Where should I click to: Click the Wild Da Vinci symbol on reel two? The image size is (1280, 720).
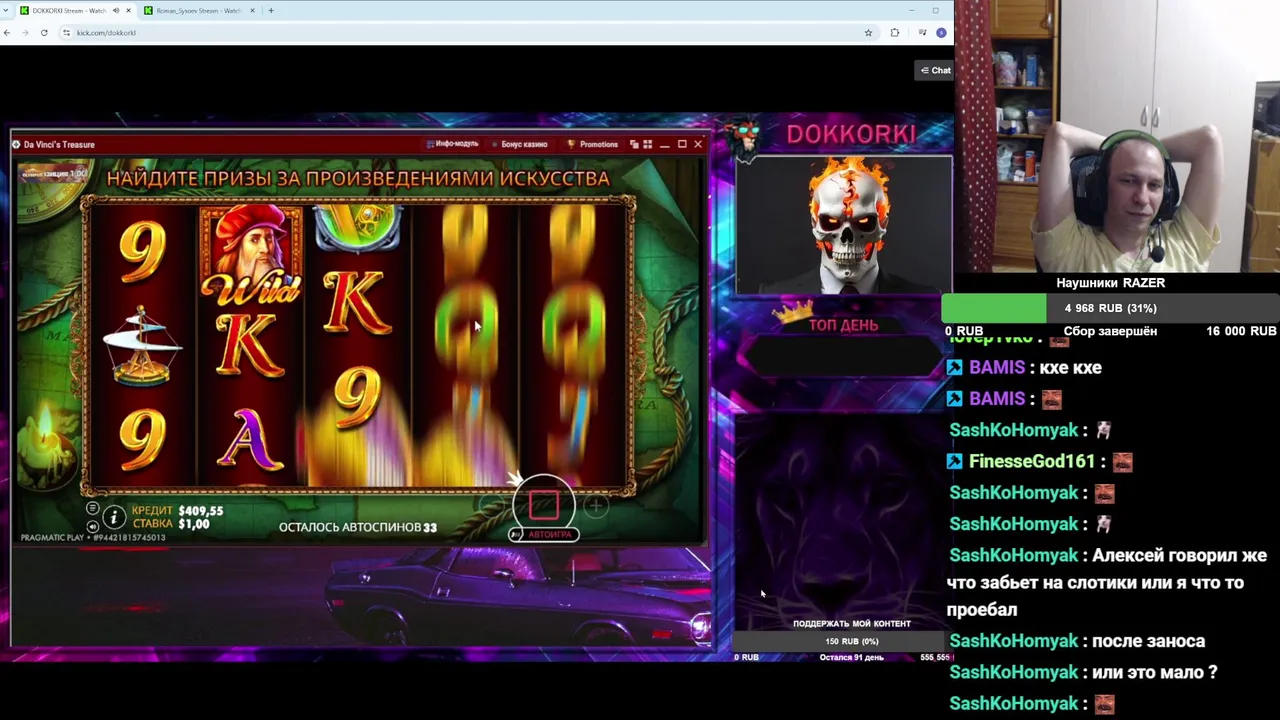point(250,255)
